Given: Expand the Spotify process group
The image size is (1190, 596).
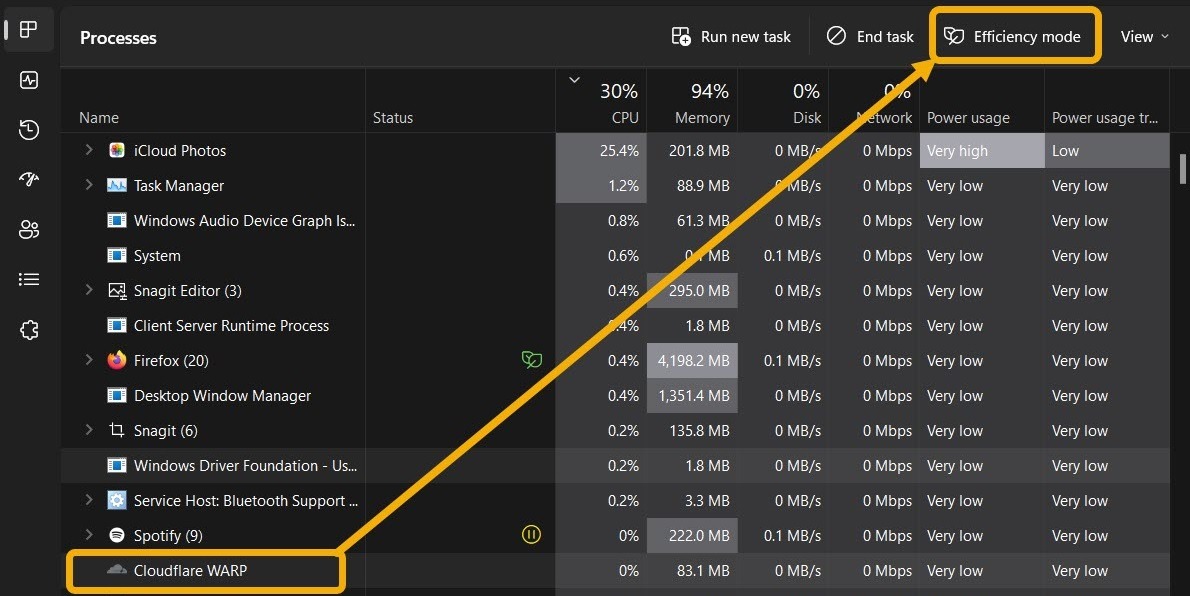Looking at the screenshot, I should [88, 535].
